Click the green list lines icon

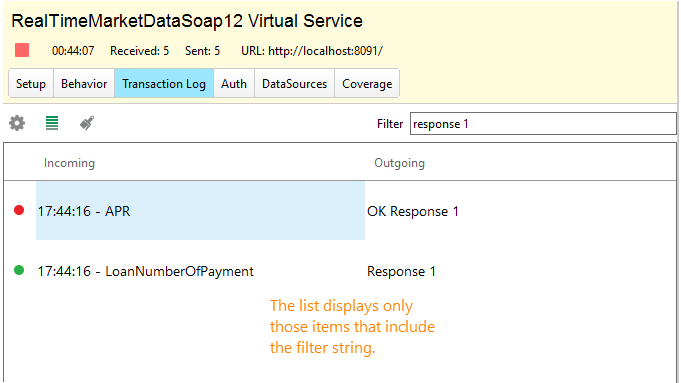pyautogui.click(x=52, y=123)
